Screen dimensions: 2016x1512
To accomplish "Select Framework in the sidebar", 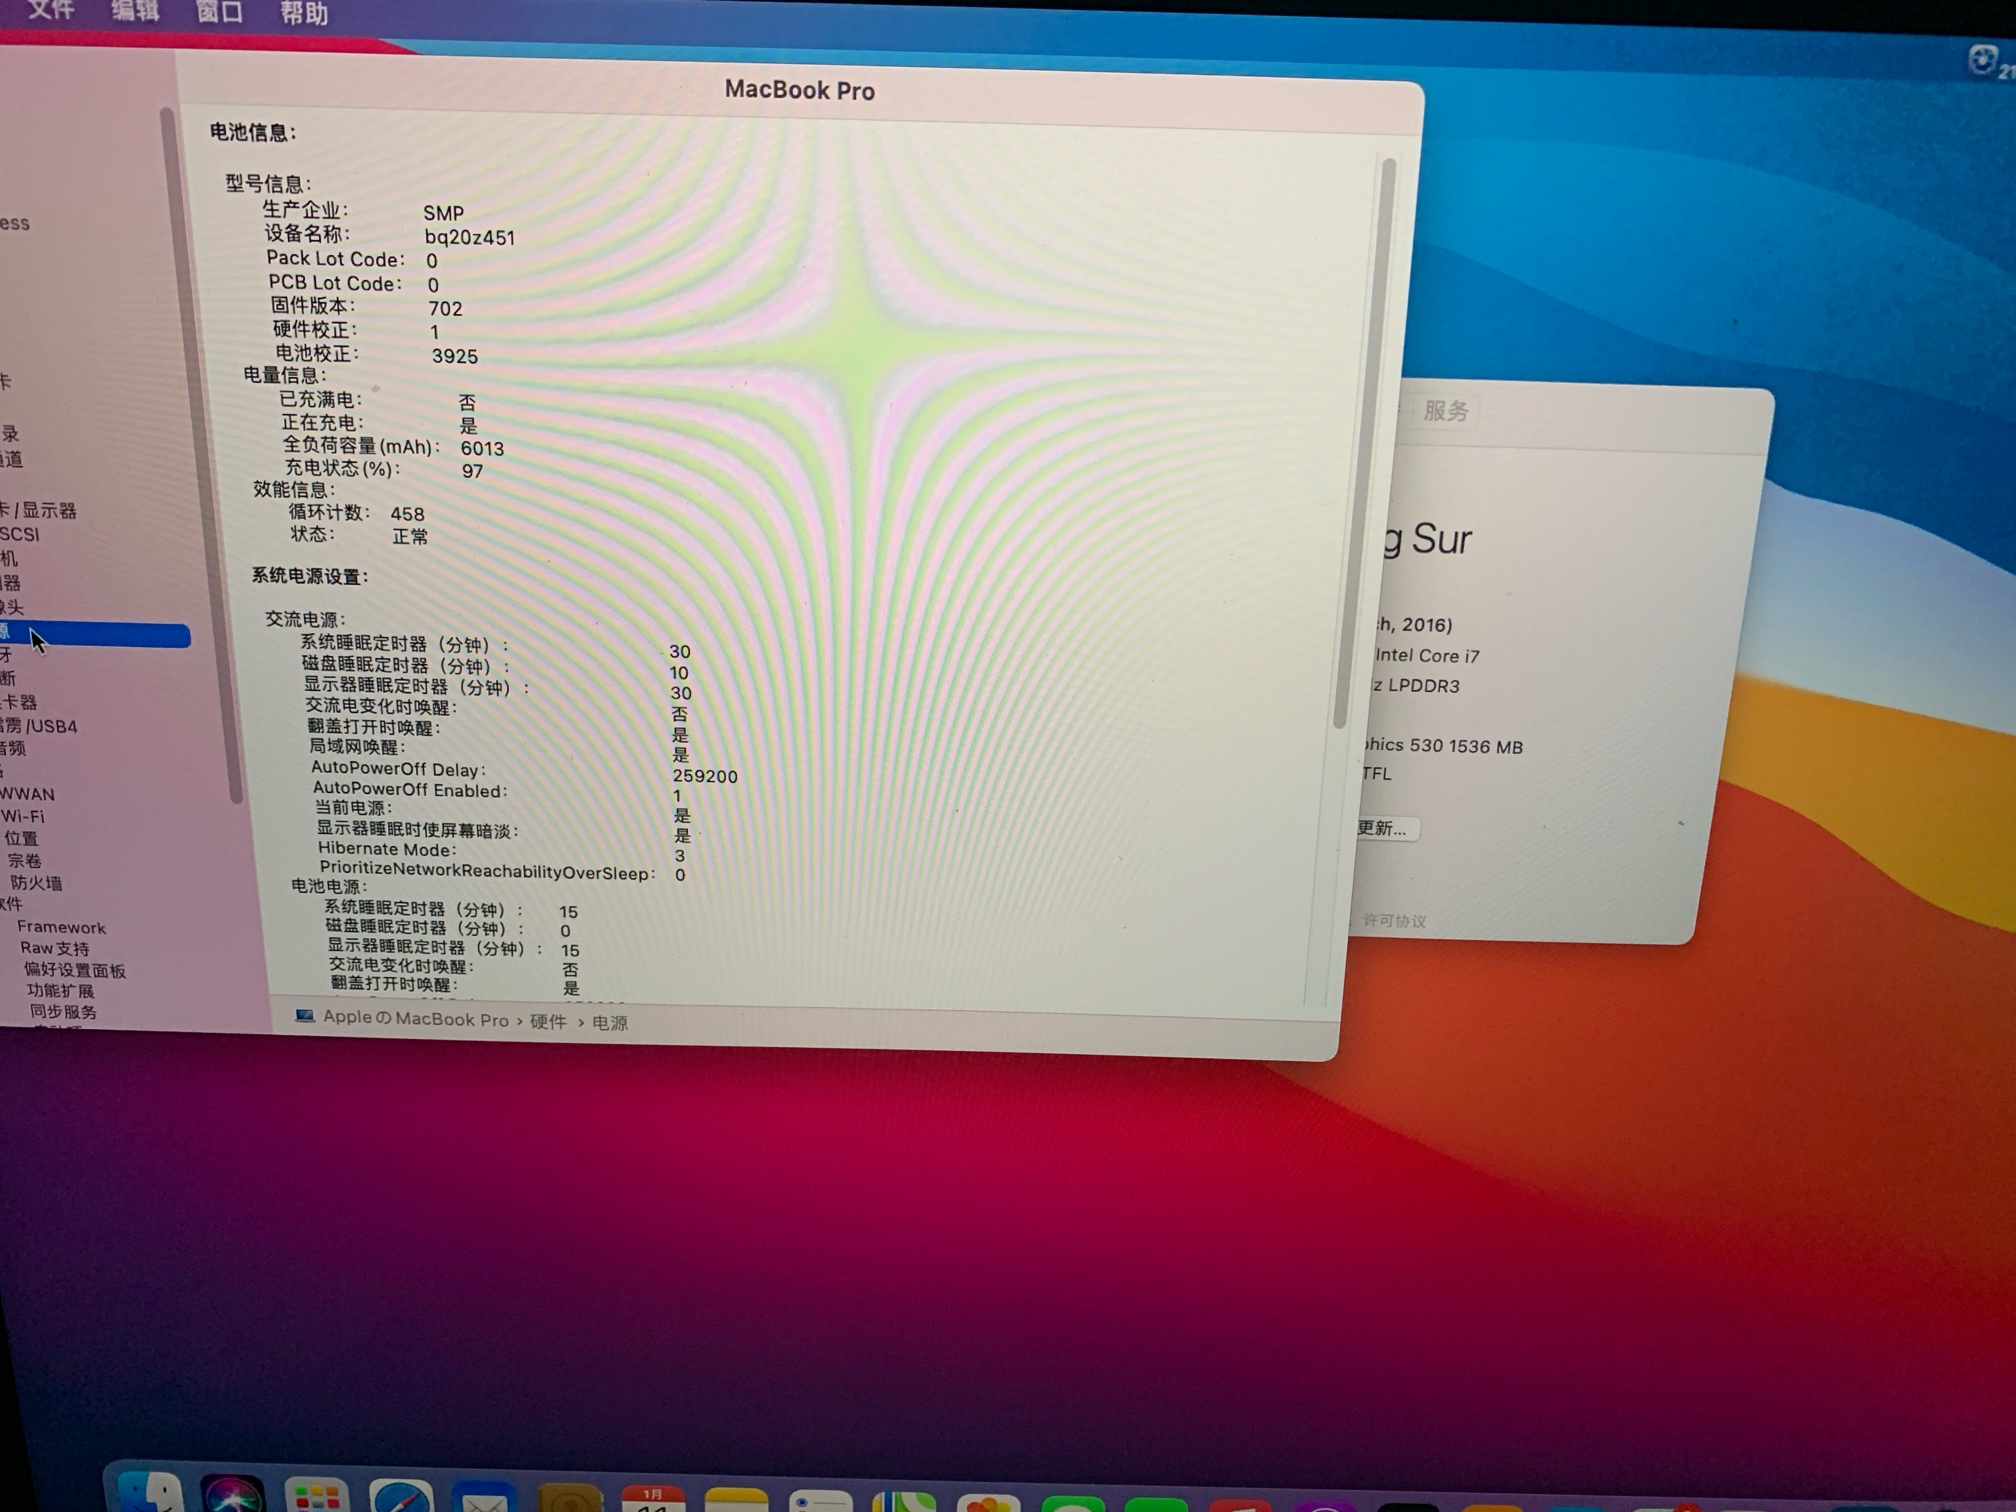I will 61,927.
